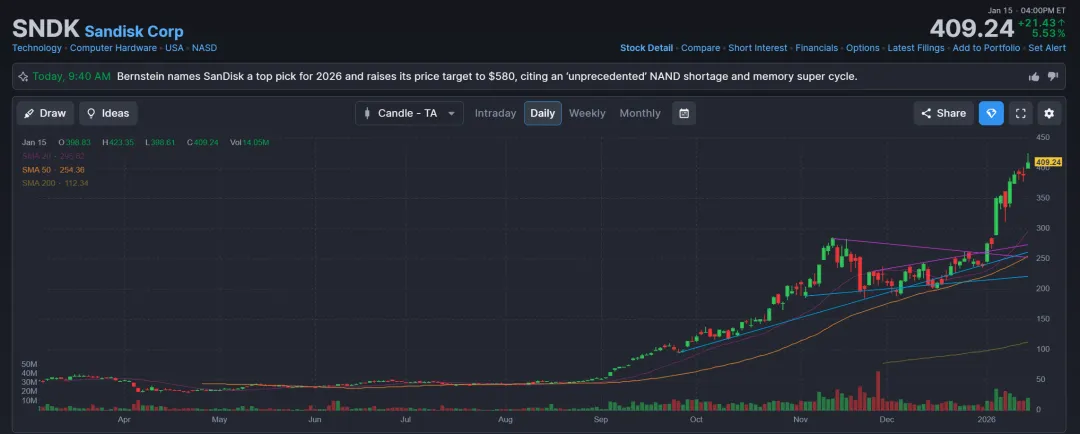Click the AI sparkle icon beside Today

pos(23,76)
